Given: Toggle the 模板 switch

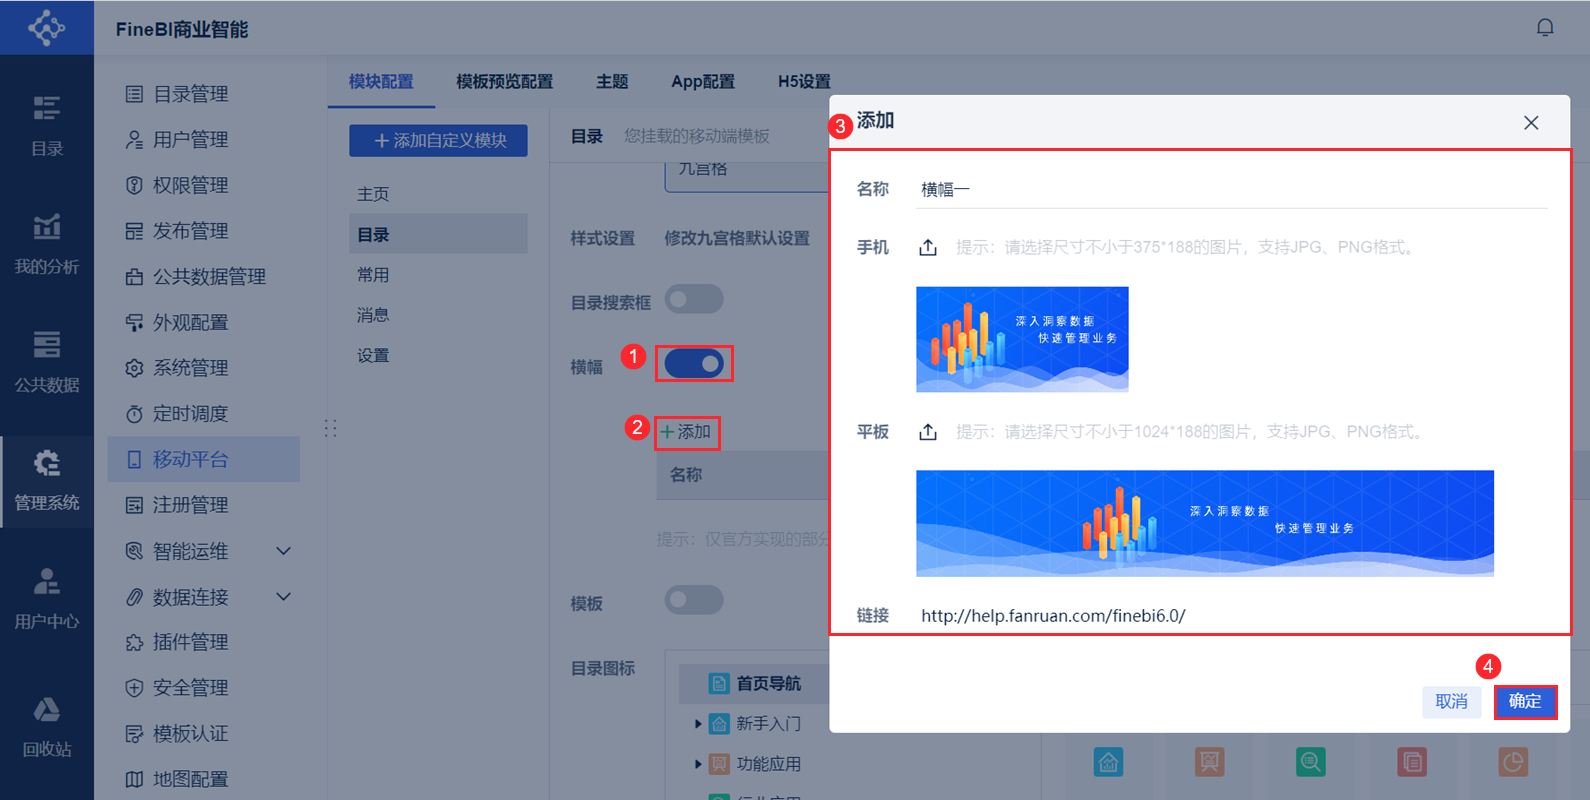Looking at the screenshot, I should [x=694, y=600].
